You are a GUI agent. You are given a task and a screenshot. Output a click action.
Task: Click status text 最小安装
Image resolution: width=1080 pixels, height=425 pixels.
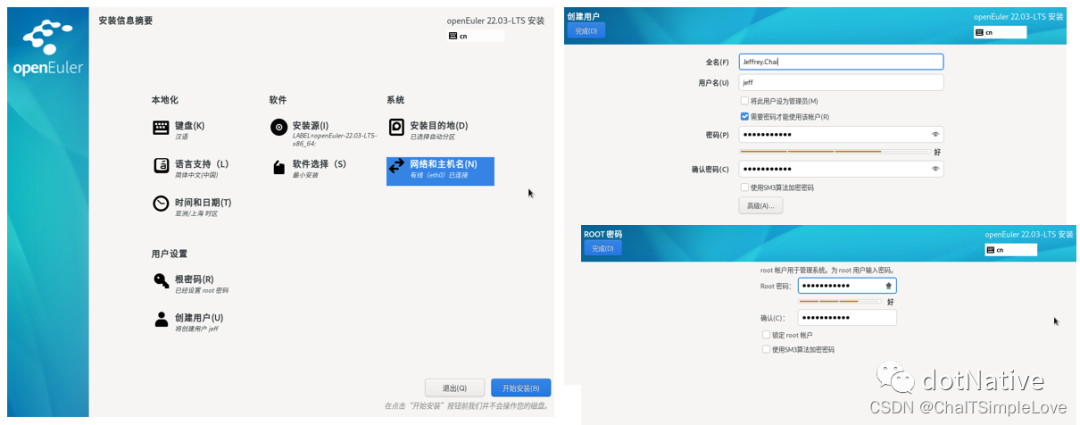(x=304, y=175)
